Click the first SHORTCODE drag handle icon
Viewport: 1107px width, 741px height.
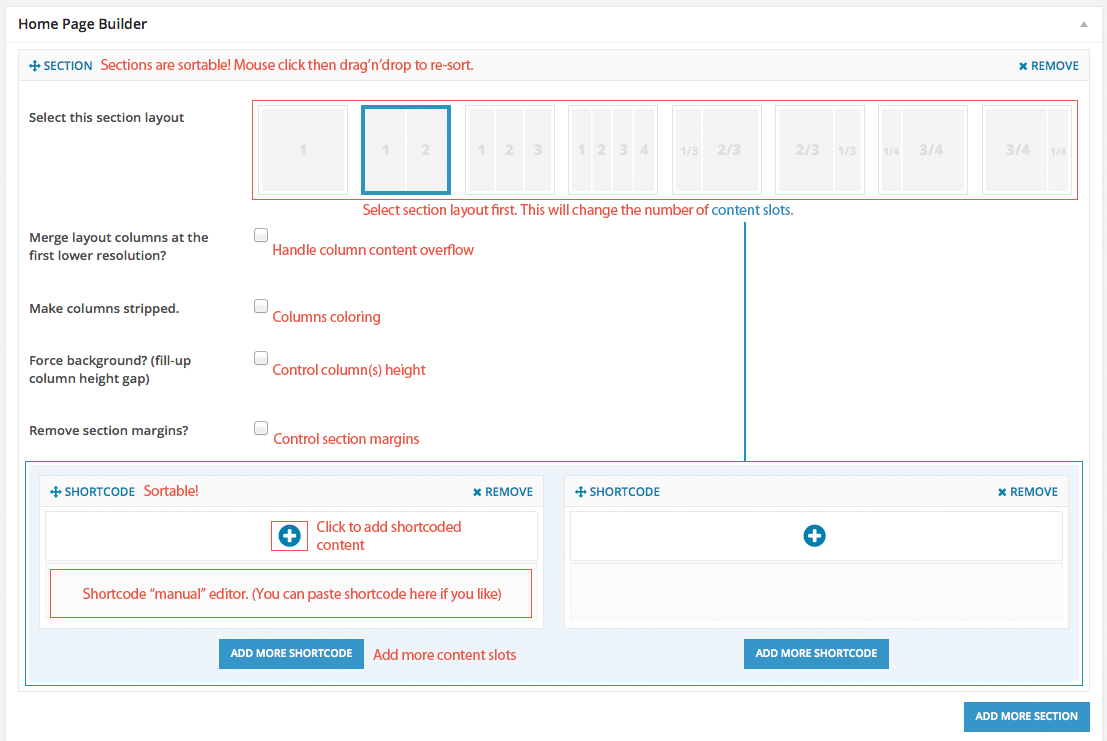[54, 491]
